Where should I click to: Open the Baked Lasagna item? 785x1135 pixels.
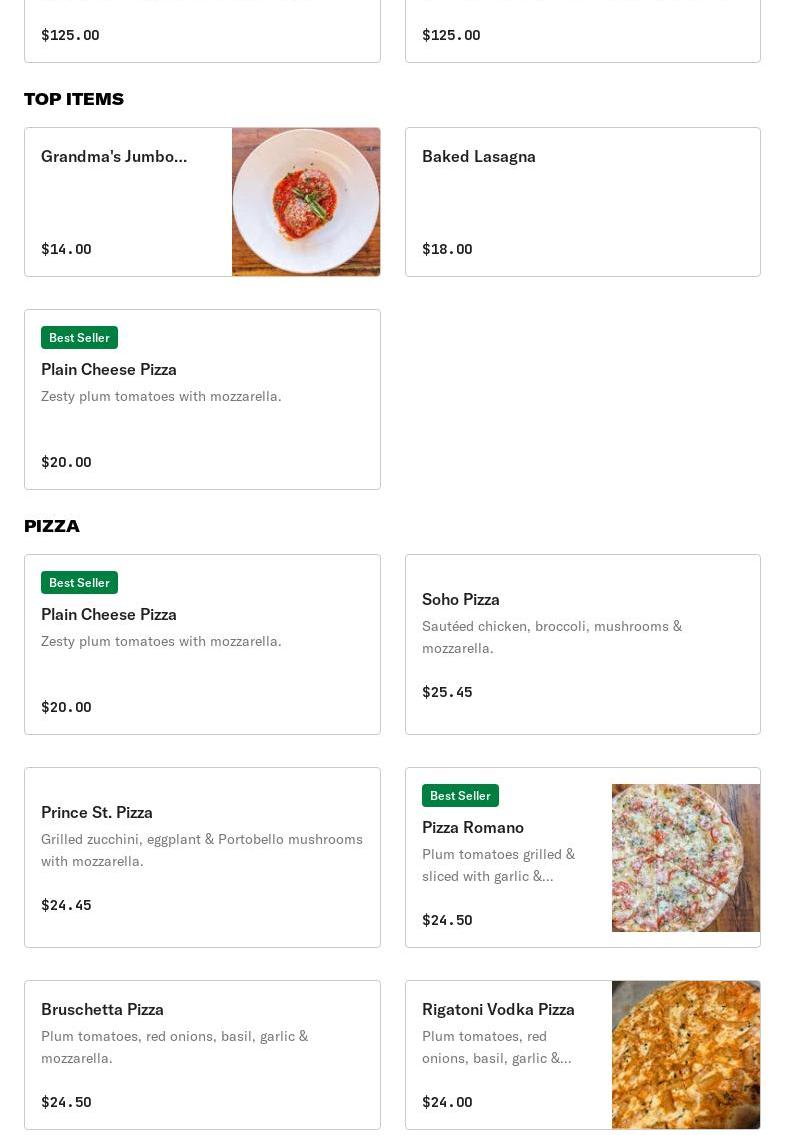coord(479,156)
